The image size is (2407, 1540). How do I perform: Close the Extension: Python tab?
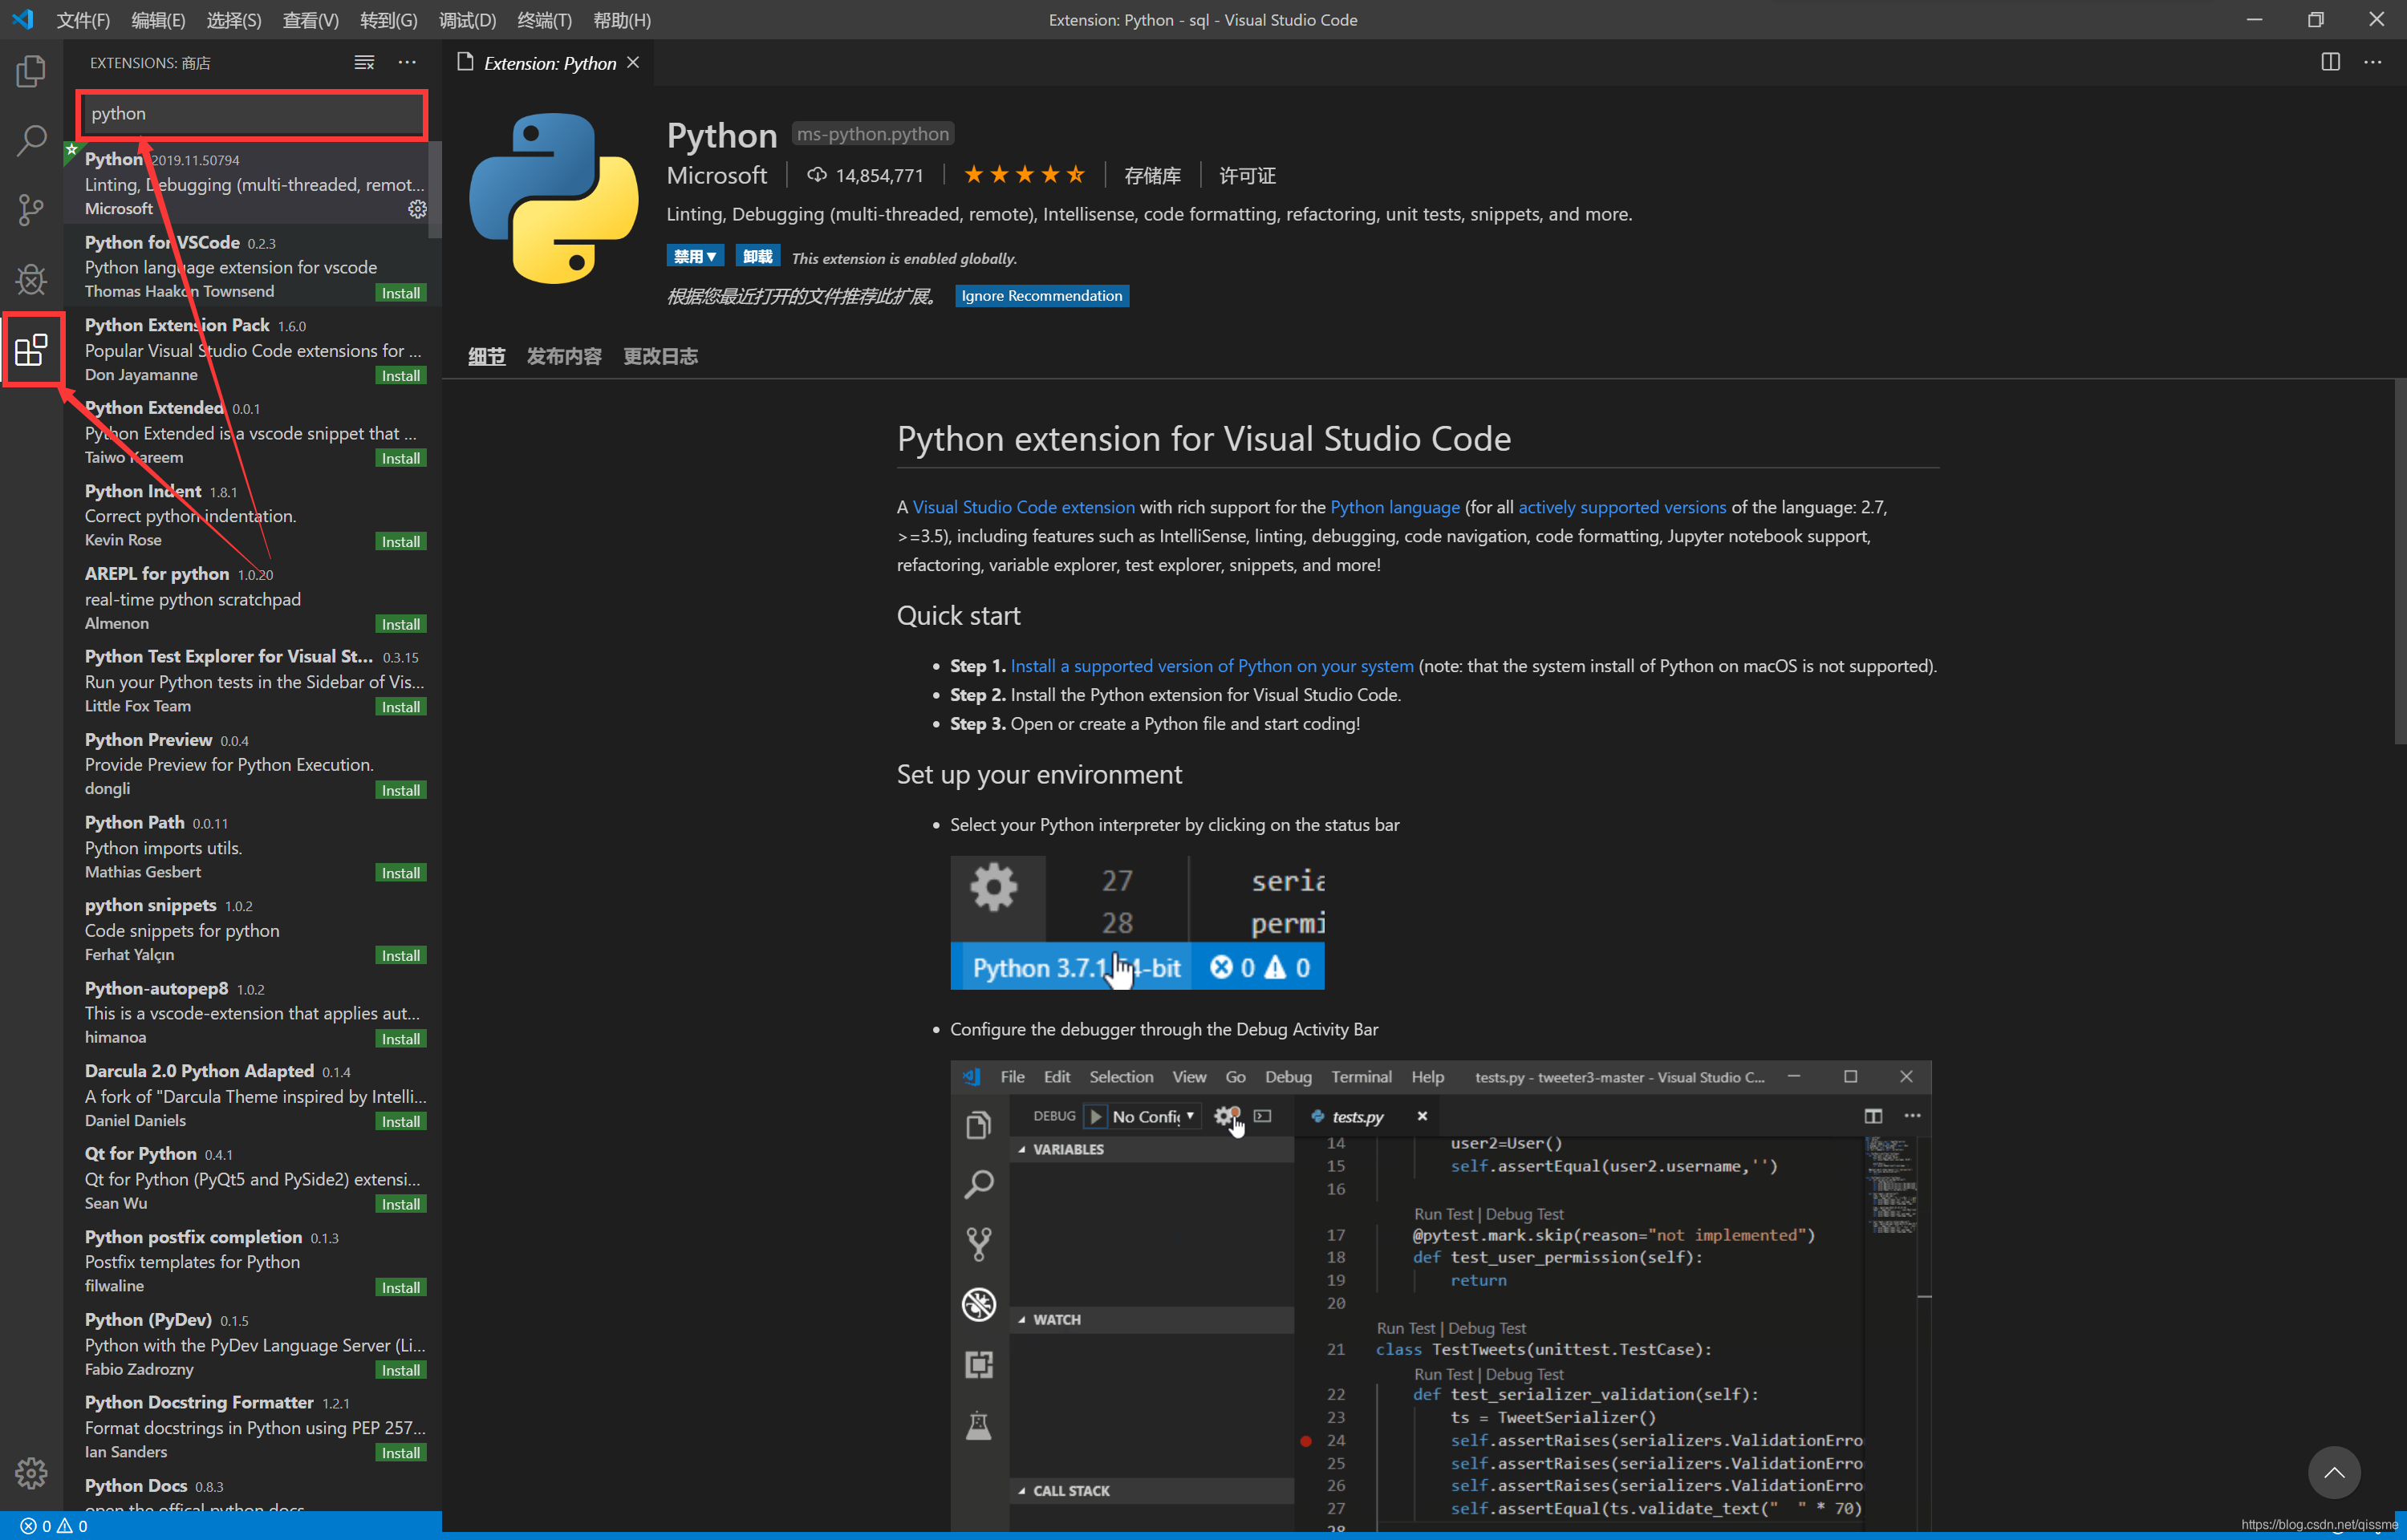[633, 63]
